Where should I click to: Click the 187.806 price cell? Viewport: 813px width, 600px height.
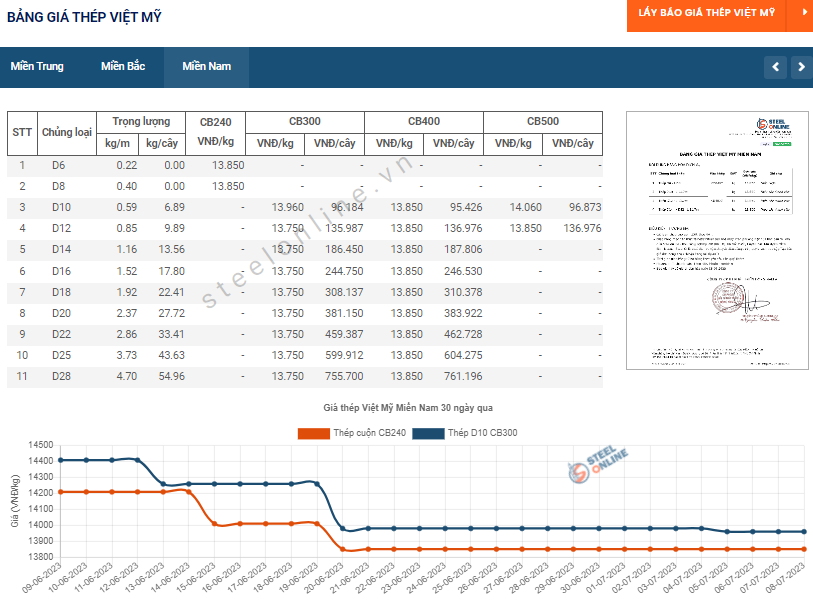463,249
